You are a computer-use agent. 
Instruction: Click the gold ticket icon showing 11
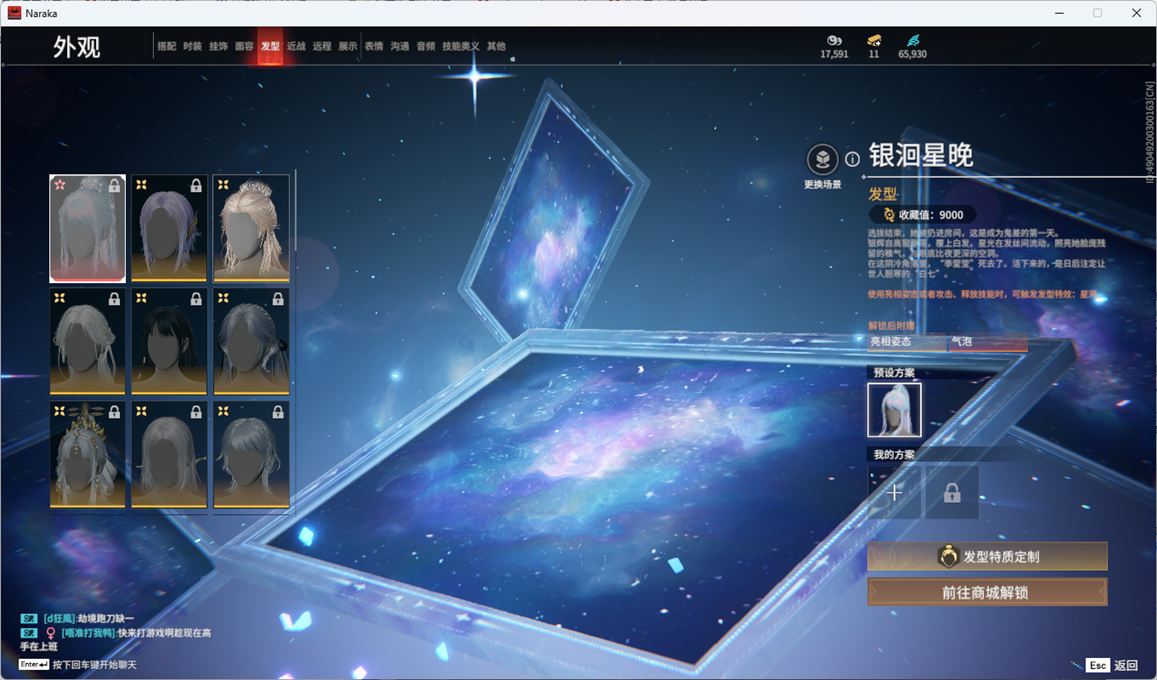tap(874, 40)
